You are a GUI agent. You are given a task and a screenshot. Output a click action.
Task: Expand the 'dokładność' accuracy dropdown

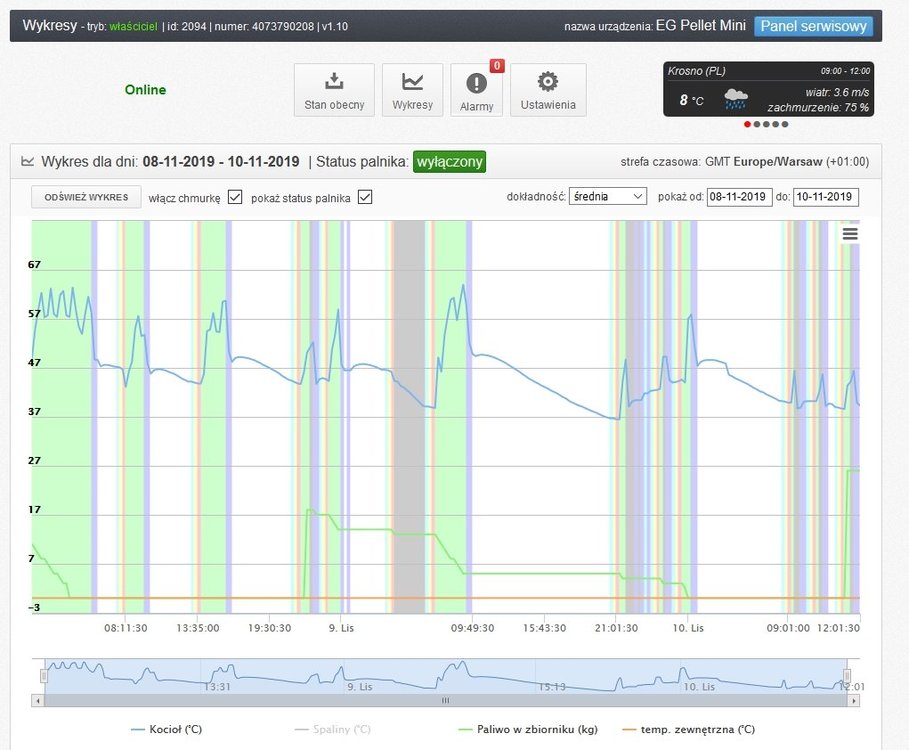608,197
